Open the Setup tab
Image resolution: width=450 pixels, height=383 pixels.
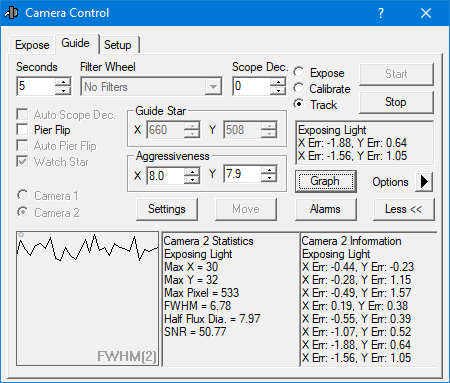pyautogui.click(x=118, y=45)
